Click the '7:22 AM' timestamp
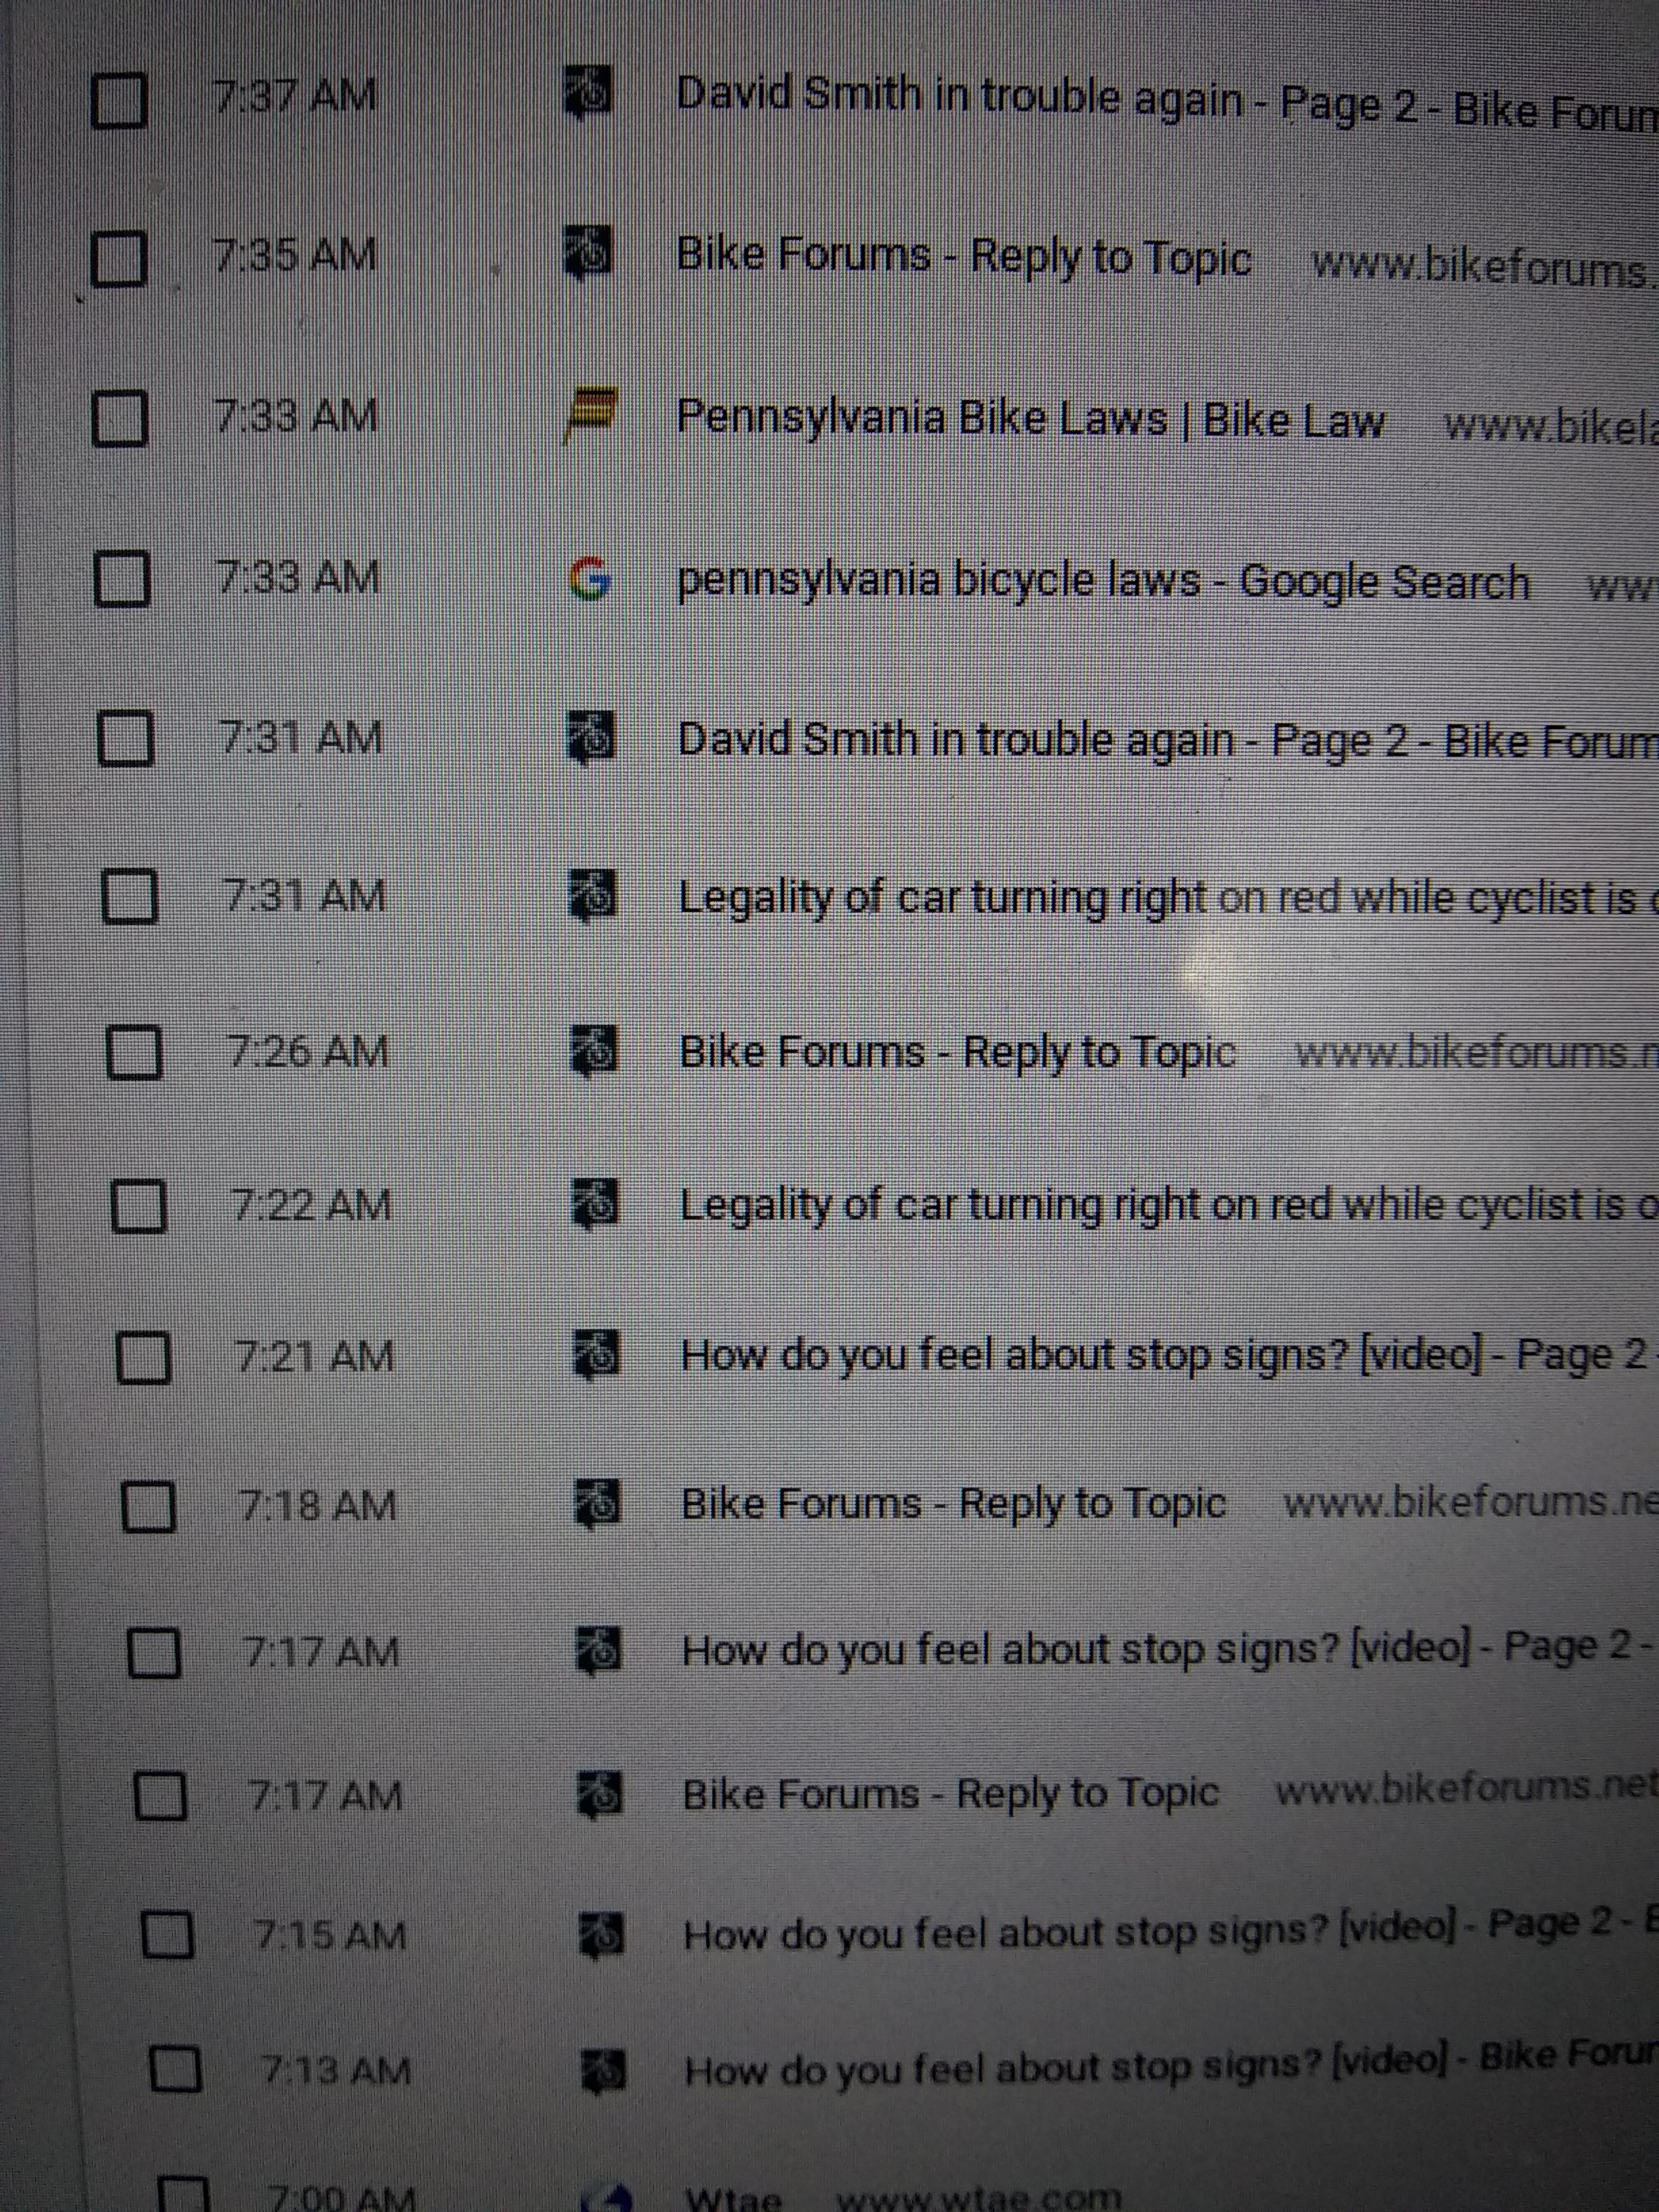 point(312,1204)
